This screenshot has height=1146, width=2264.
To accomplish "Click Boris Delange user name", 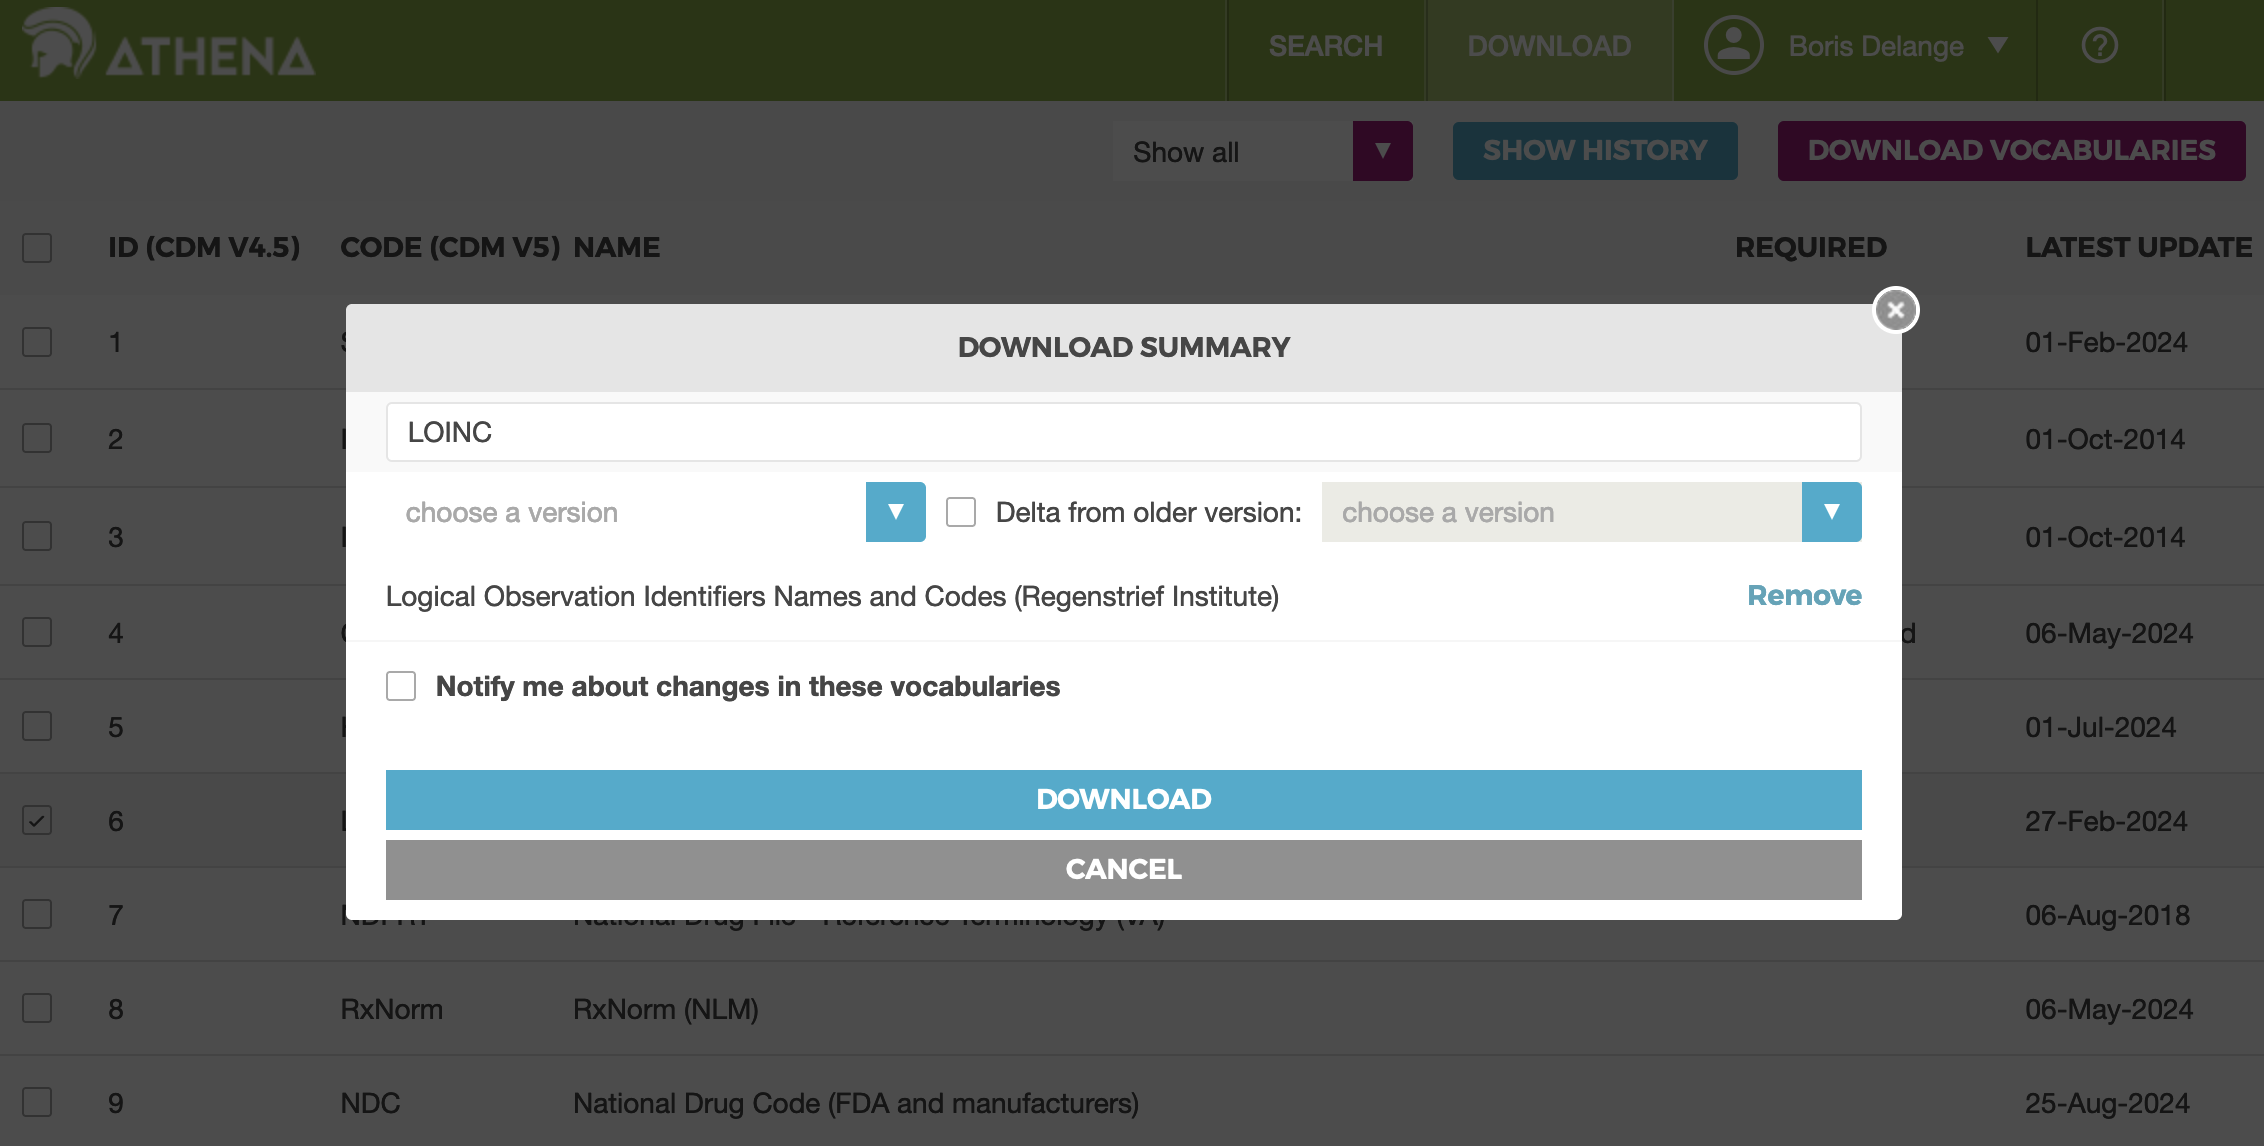I will (x=1876, y=46).
